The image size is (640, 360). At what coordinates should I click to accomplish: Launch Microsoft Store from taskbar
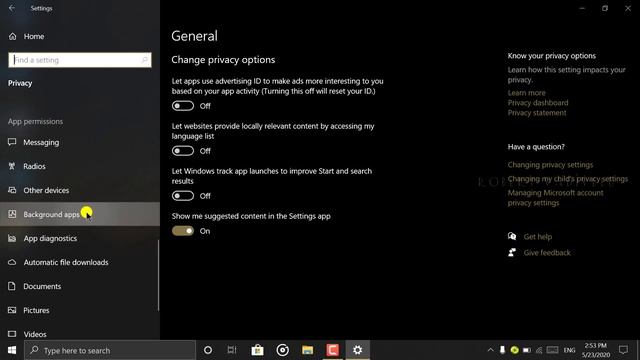(x=257, y=350)
